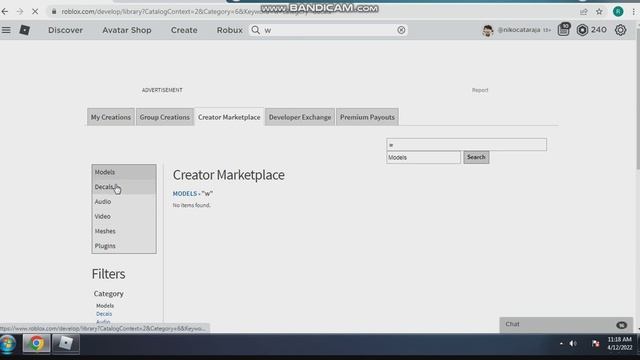Go forward in browser history
Screen dimensions: 640x360
pyautogui.click(x=20, y=11)
